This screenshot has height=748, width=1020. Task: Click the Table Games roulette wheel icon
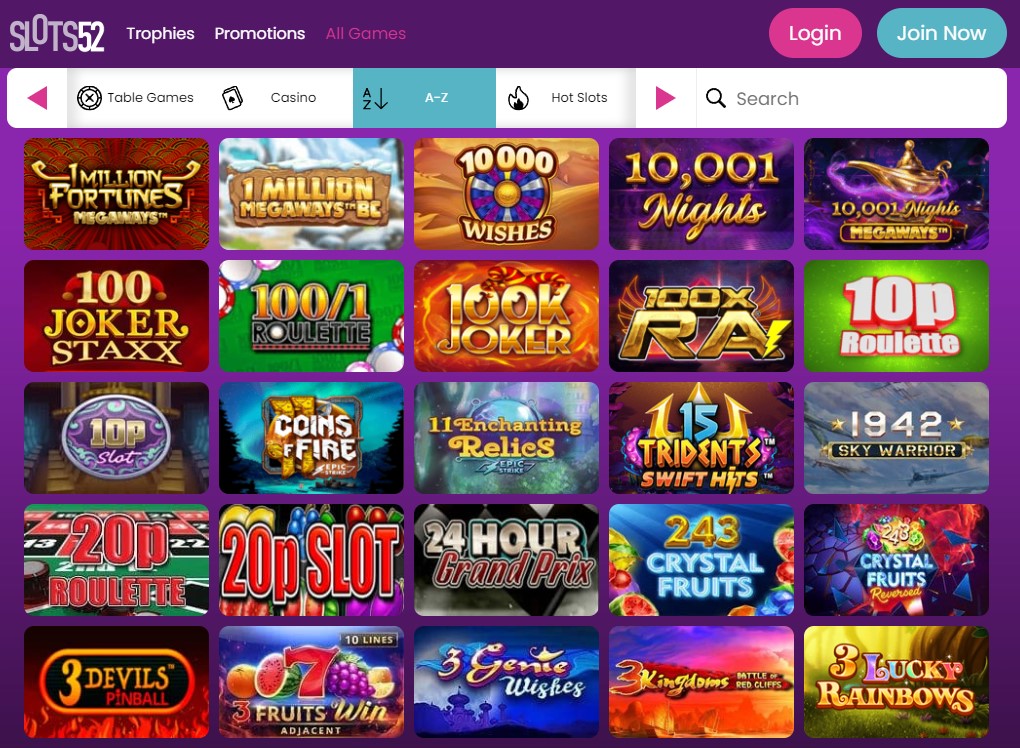click(89, 98)
